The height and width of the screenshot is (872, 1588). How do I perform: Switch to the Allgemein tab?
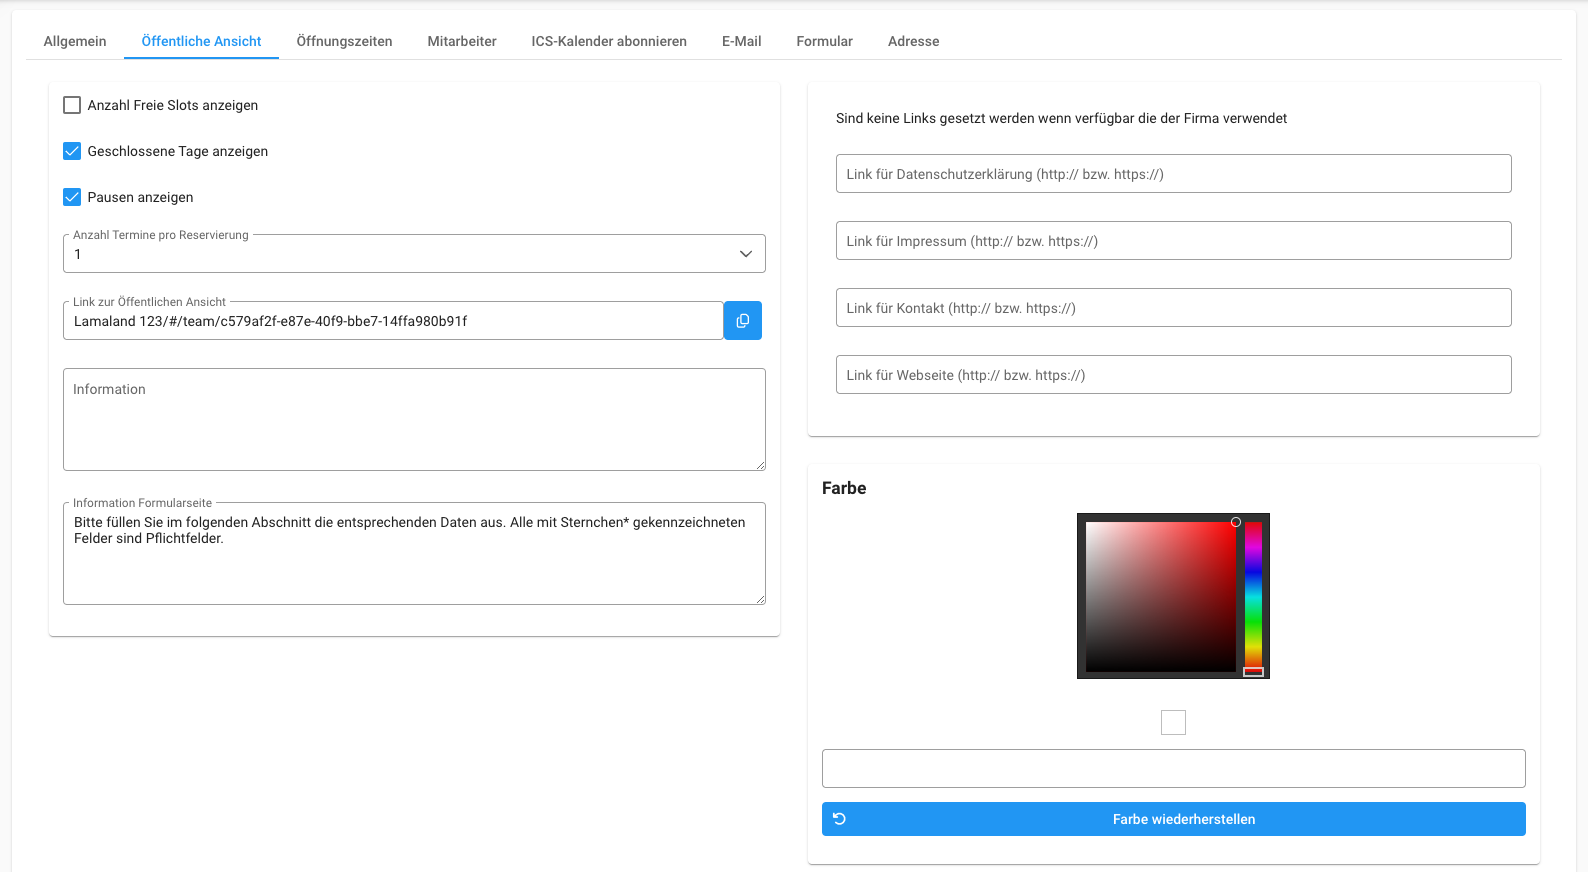pos(75,41)
